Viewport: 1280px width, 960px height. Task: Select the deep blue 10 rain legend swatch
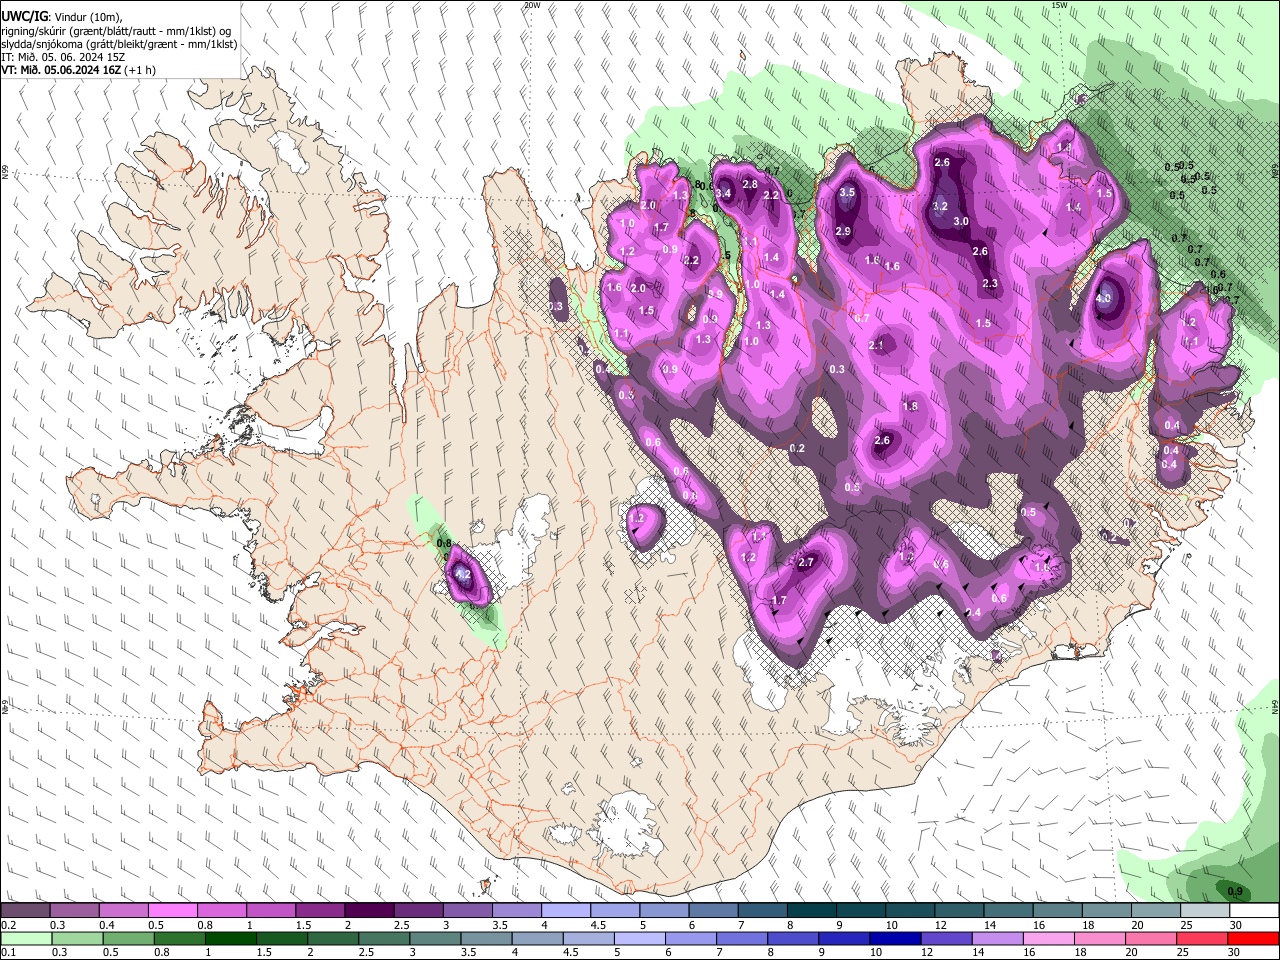893,939
